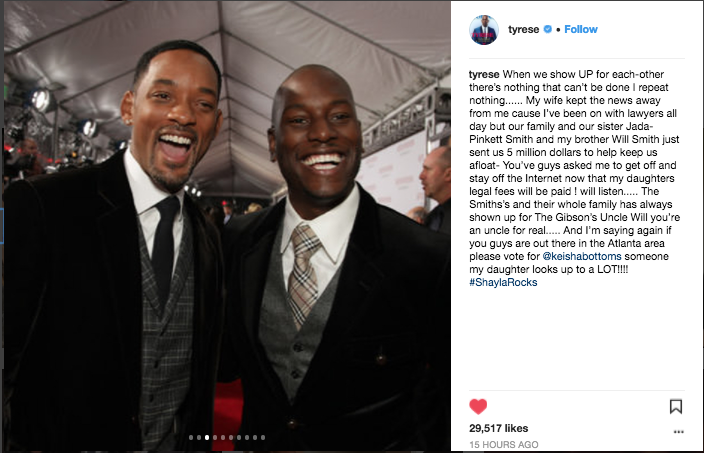Like the post with the red heart icon
This screenshot has height=453, width=704.
click(x=478, y=406)
